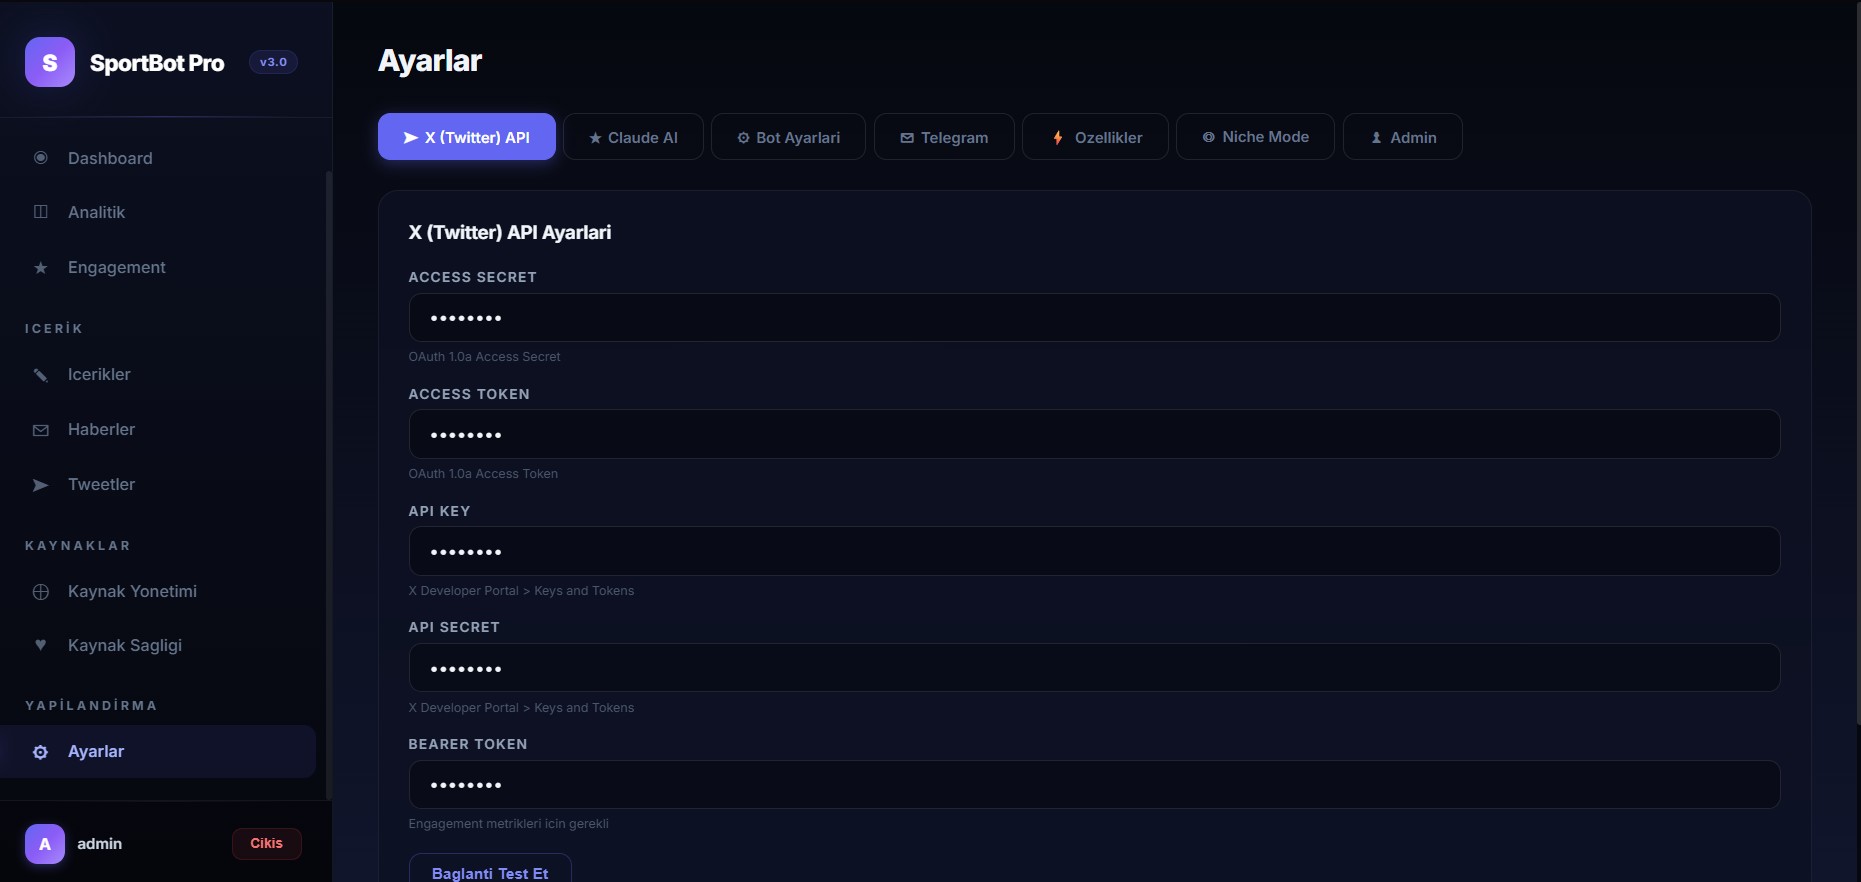The image size is (1861, 882).
Task: Click the Cikis logout button
Action: 267,843
